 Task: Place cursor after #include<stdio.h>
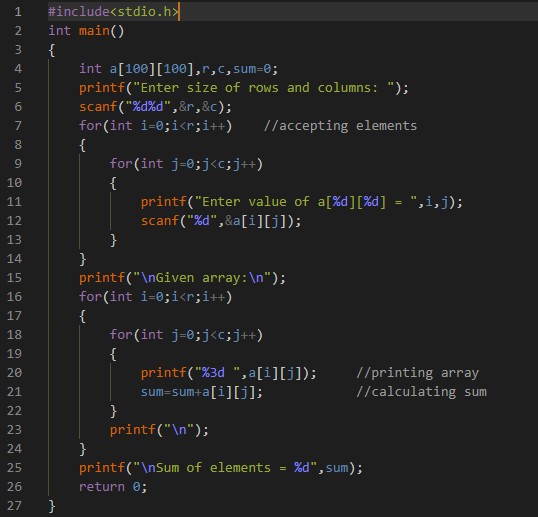click(179, 12)
